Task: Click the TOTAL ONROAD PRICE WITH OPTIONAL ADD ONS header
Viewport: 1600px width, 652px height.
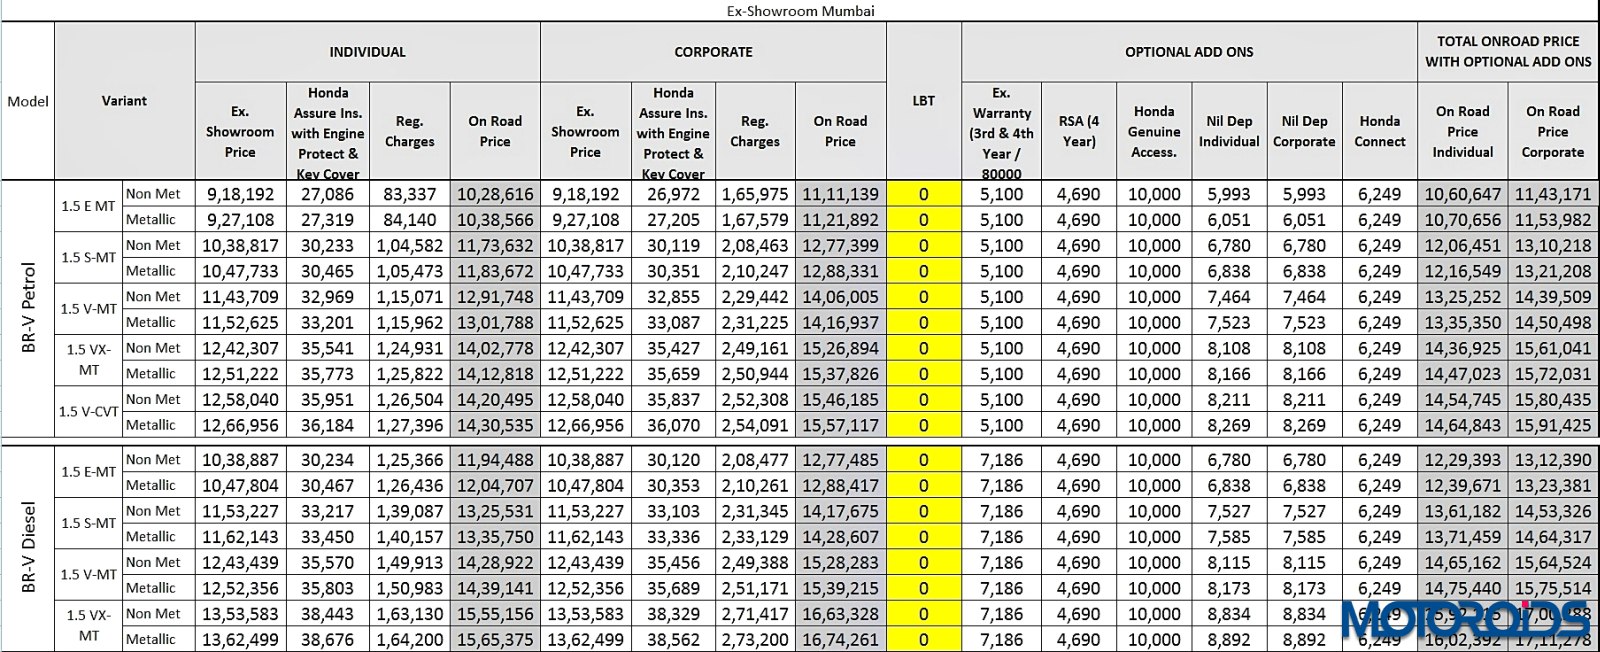Action: 1508,52
